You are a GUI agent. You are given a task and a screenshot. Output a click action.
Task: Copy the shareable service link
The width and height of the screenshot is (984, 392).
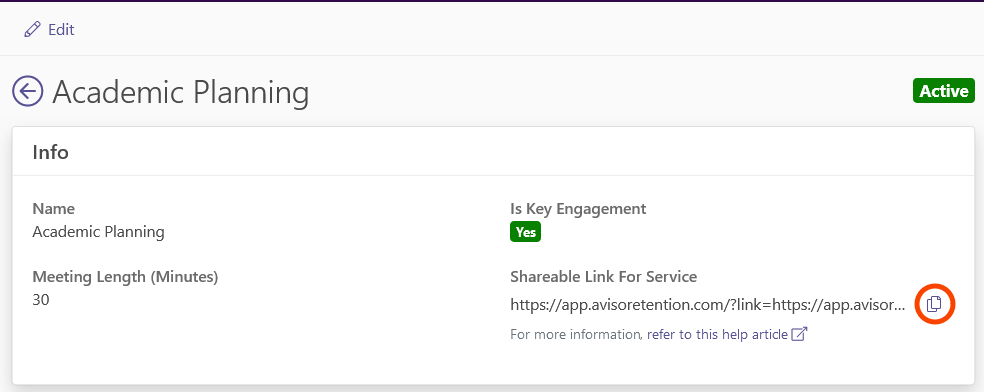coord(934,304)
